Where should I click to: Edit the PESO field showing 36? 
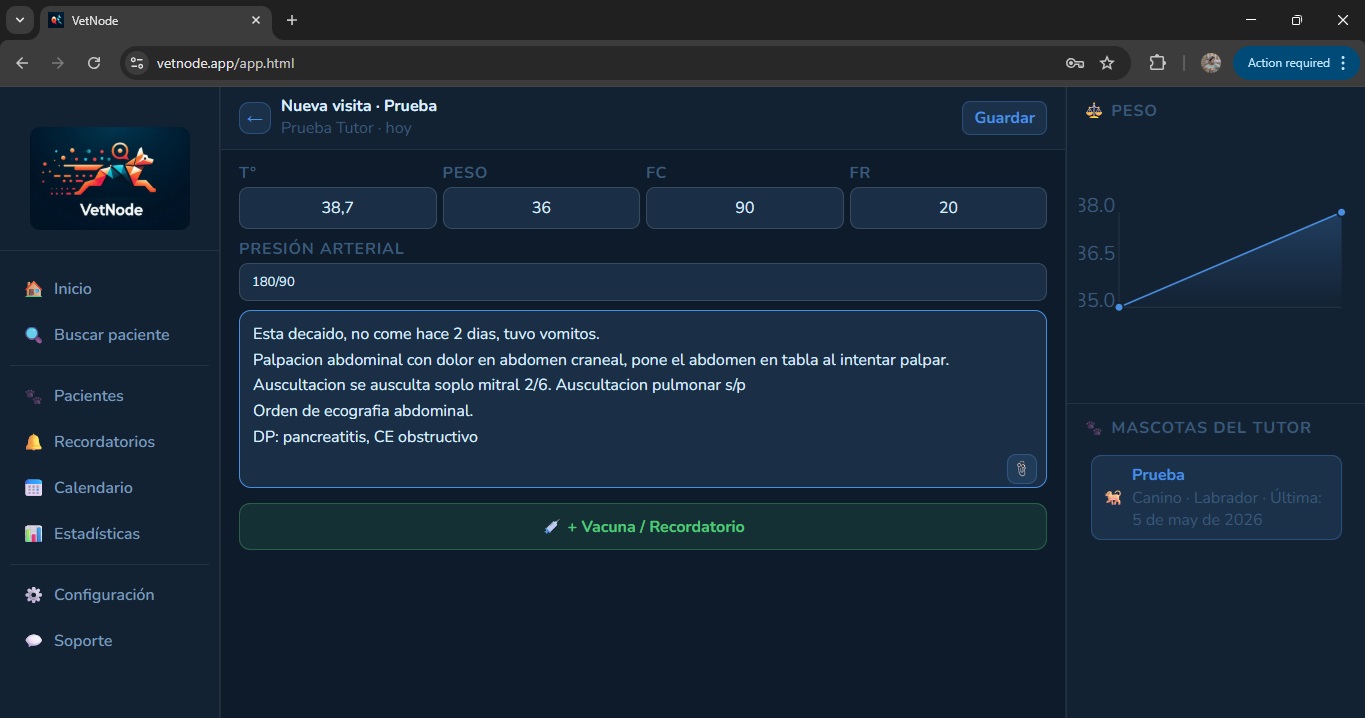tap(541, 208)
